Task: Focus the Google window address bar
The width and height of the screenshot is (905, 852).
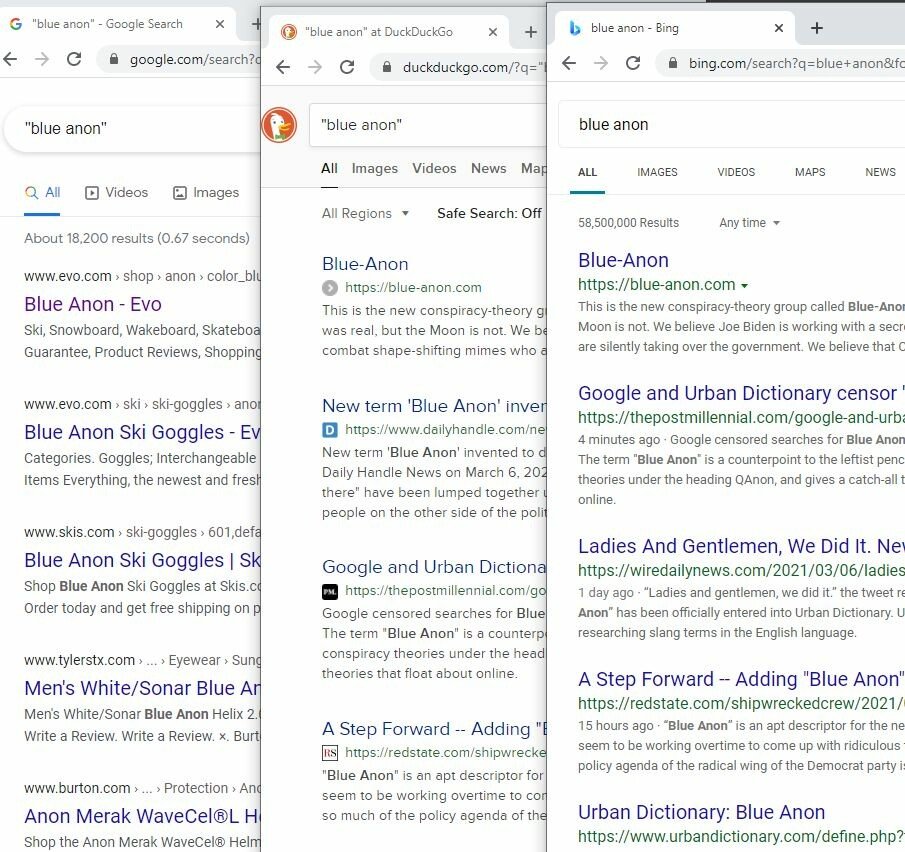Action: pos(180,59)
